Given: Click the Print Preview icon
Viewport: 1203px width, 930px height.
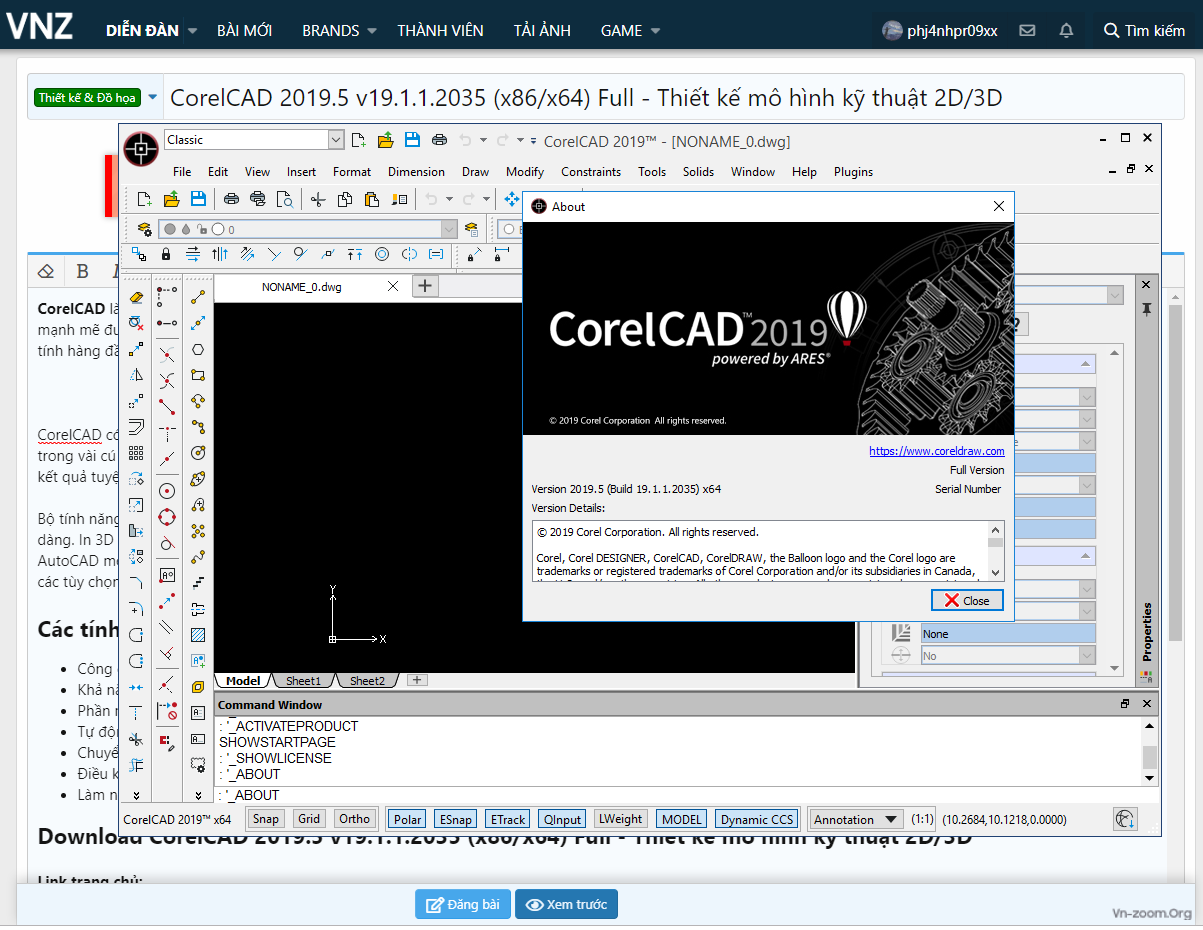Looking at the screenshot, I should [x=285, y=199].
